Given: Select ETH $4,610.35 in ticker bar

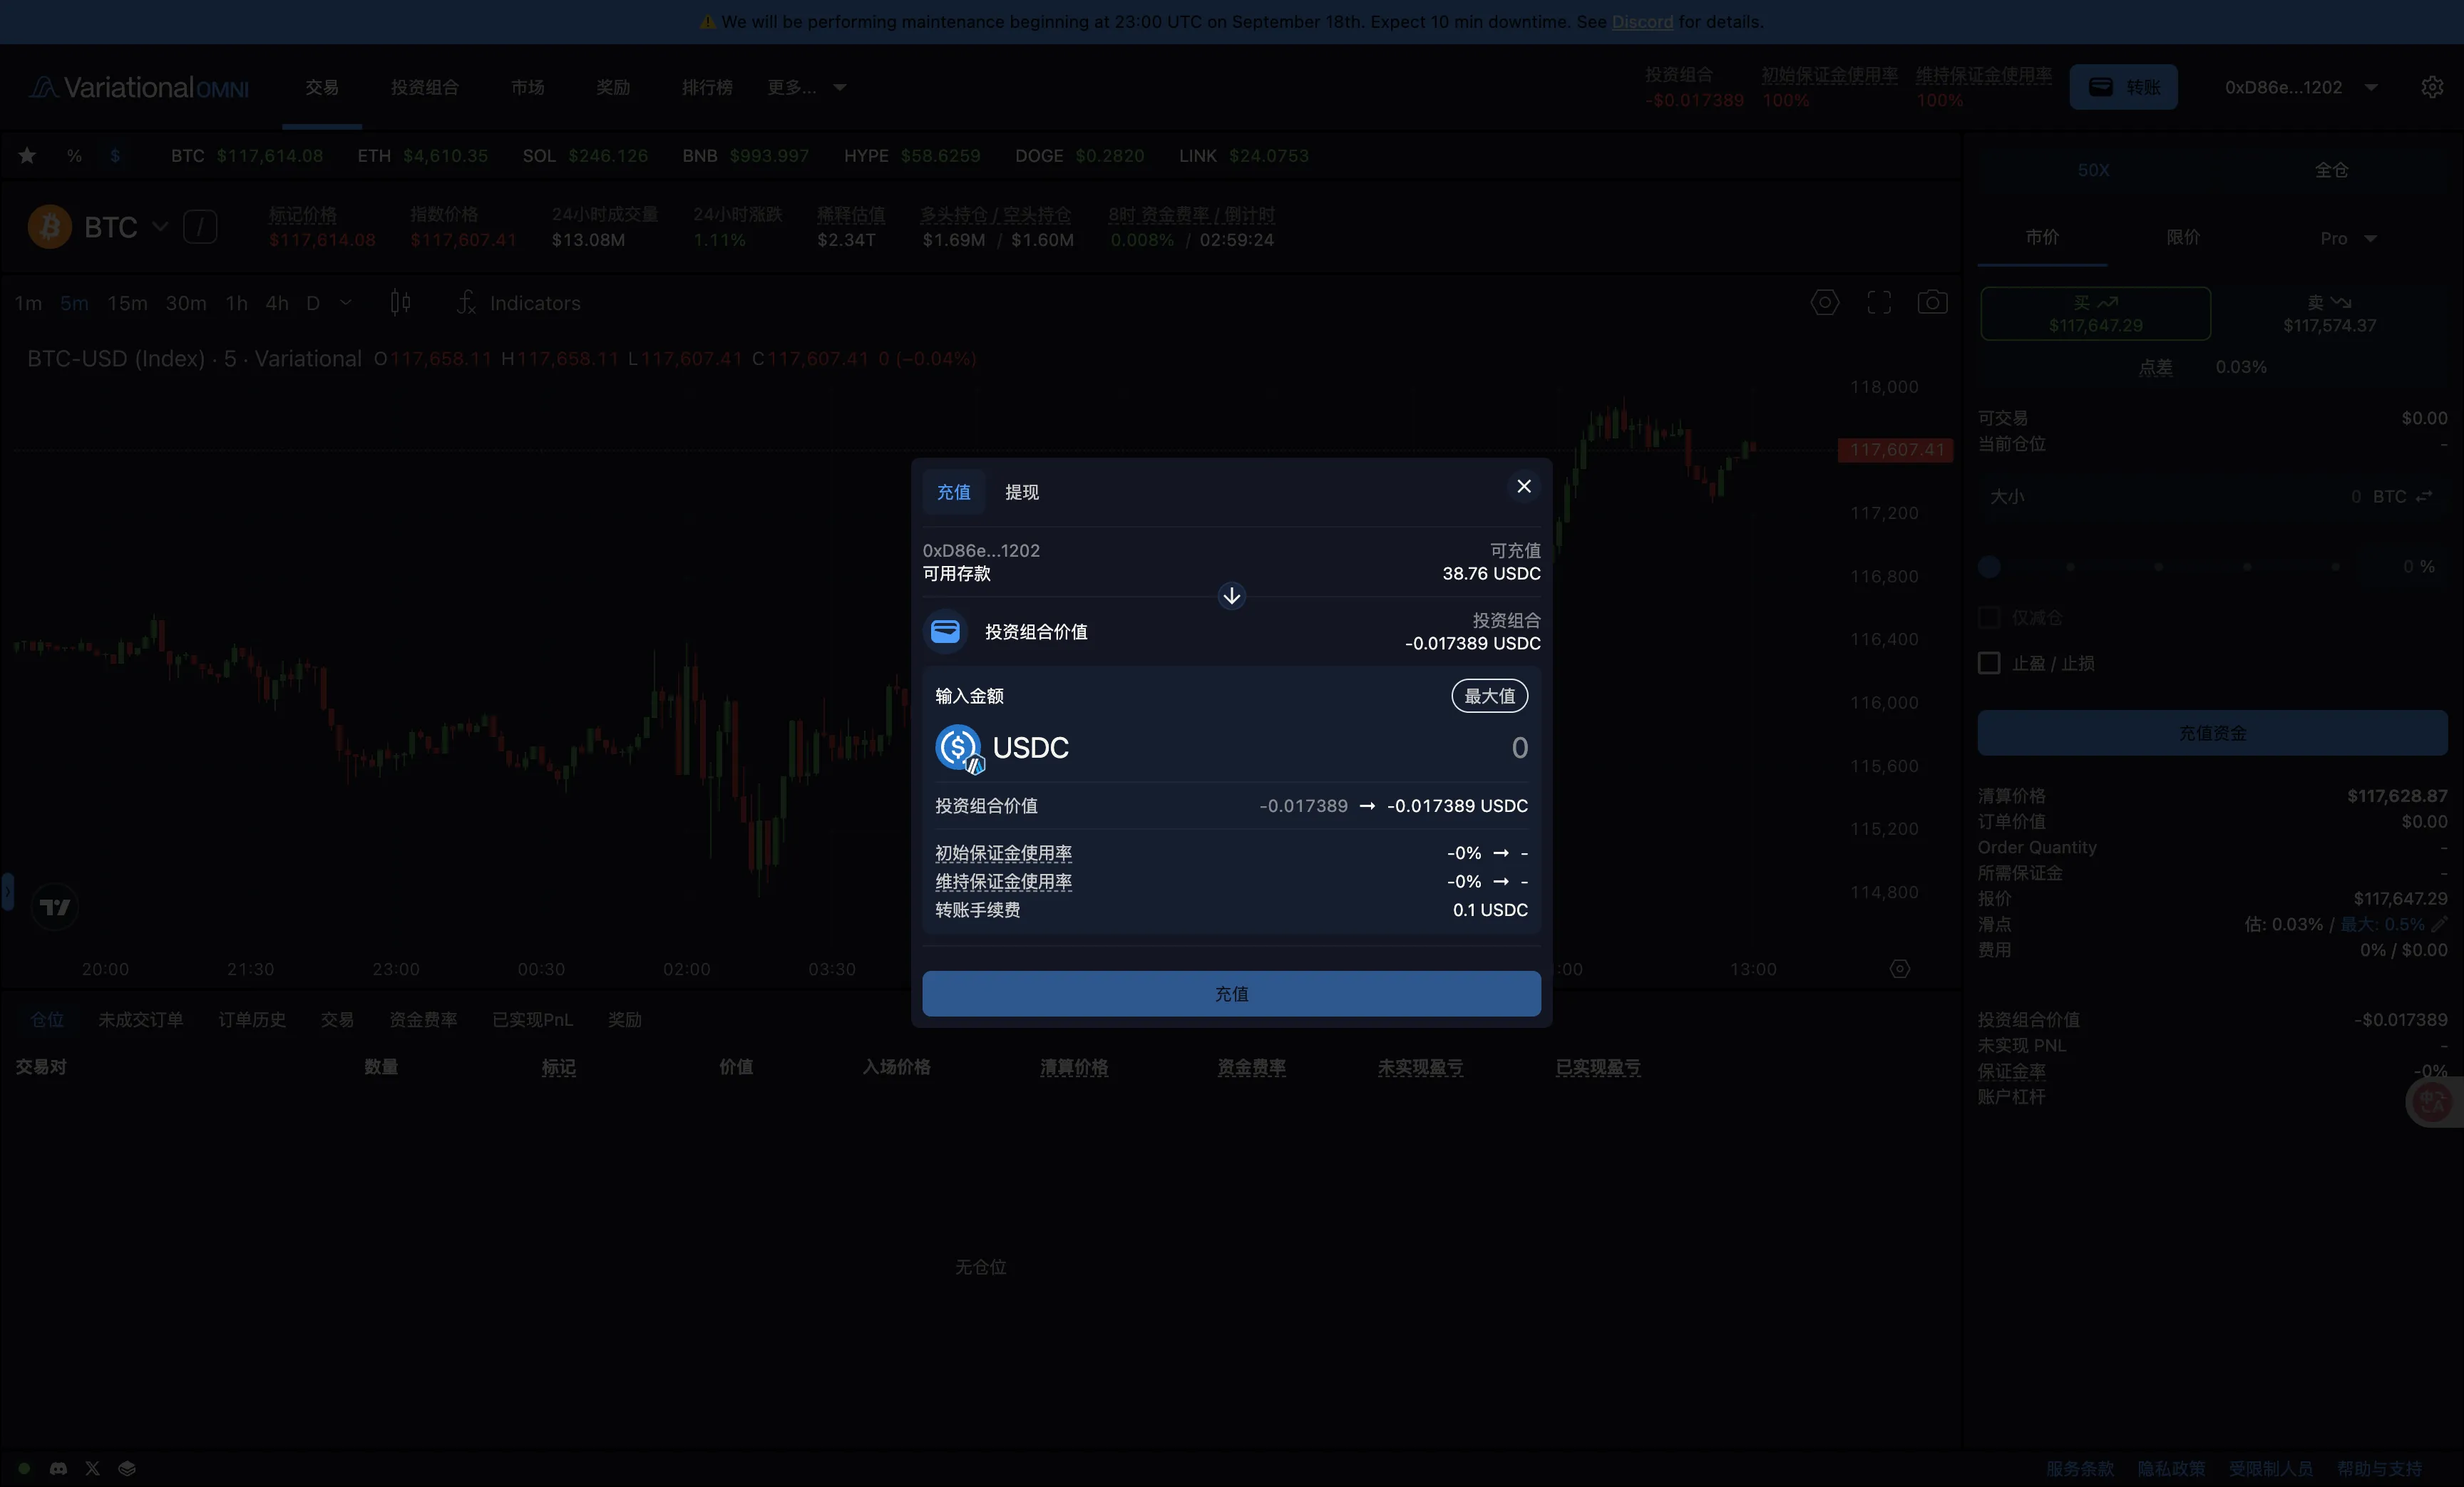Looking at the screenshot, I should (x=423, y=156).
